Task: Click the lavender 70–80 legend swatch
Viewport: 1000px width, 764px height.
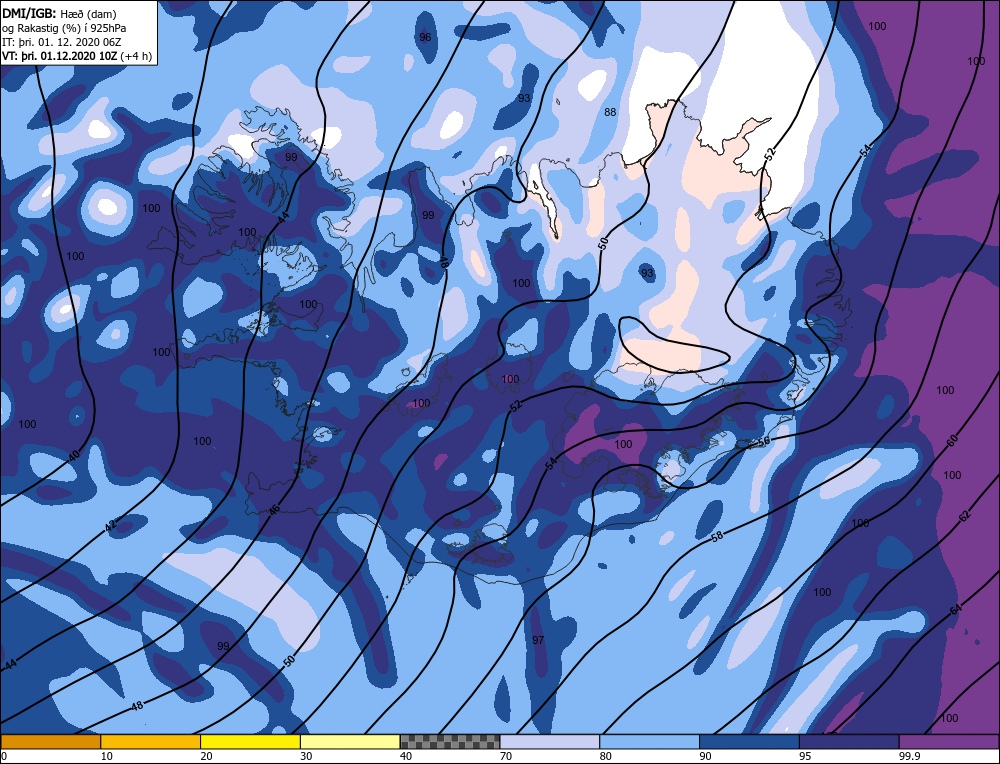Action: click(550, 742)
